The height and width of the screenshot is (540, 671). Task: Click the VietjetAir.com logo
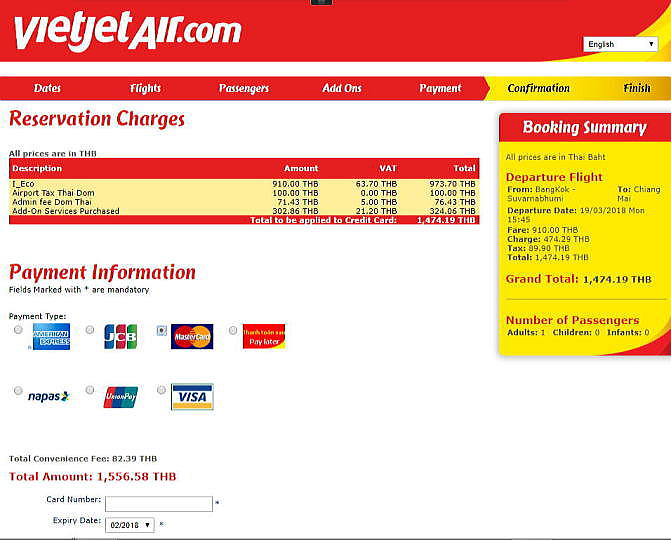coord(128,31)
